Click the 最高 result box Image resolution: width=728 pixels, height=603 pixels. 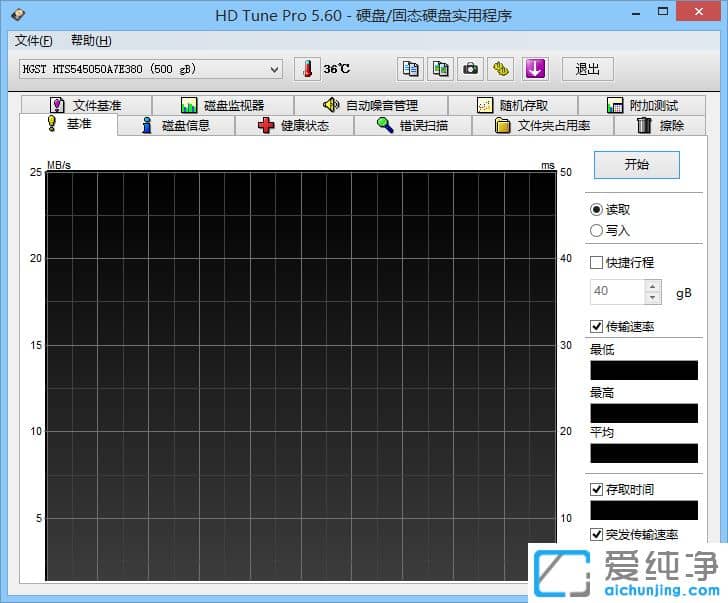click(644, 413)
